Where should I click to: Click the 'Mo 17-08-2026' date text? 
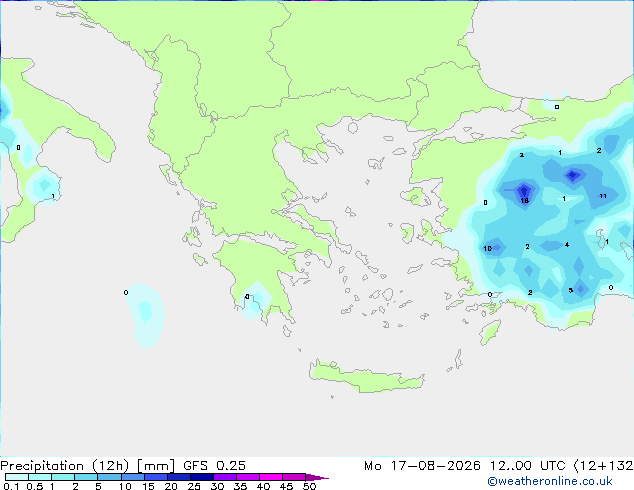[x=422, y=466]
